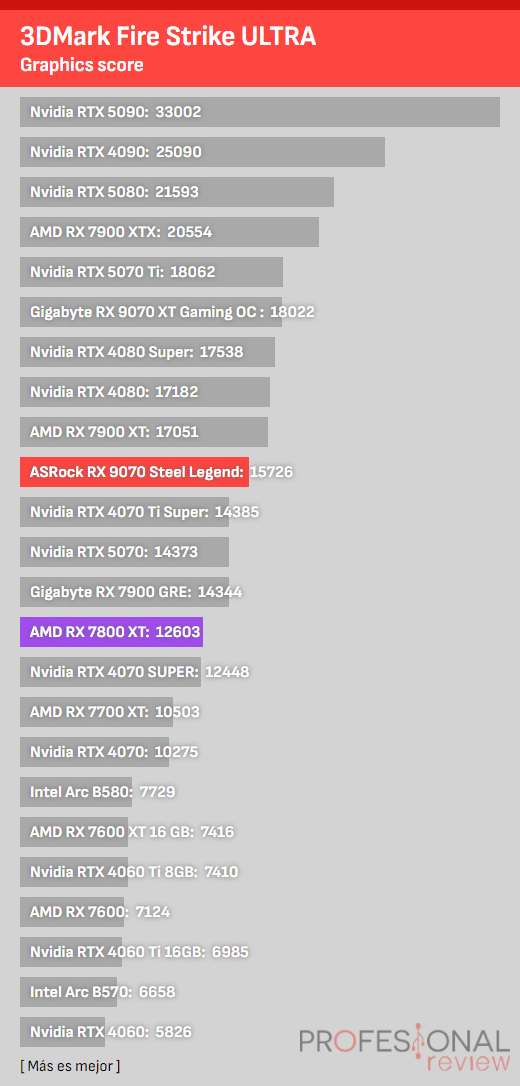Select Gigabyte RX 9070 XT Gaming OC bar
Screen dimensions: 520x1086
tap(151, 312)
